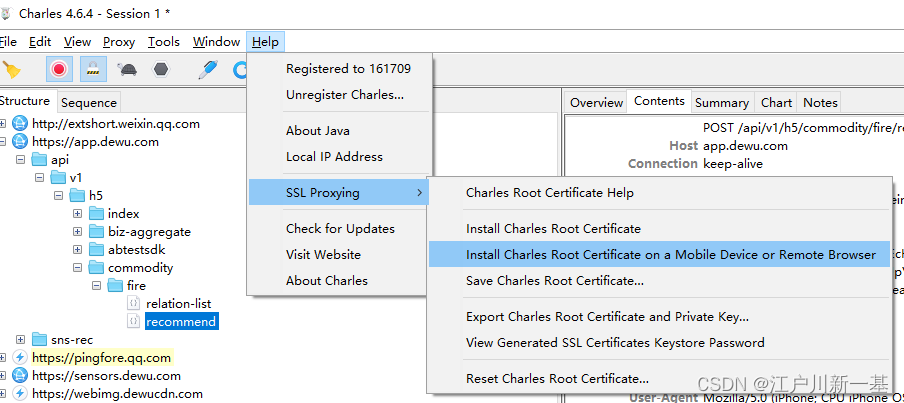Screen dimensions: 904x403
Task: Toggle the hexagon Breakpoints icon
Action: [x=161, y=70]
